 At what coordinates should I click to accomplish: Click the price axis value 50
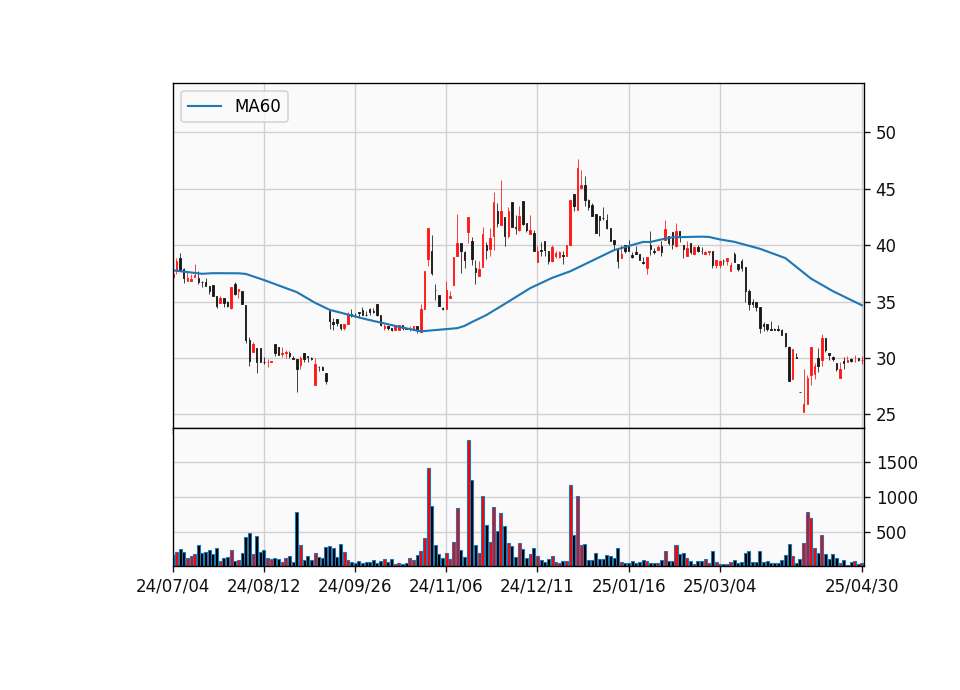(x=886, y=133)
